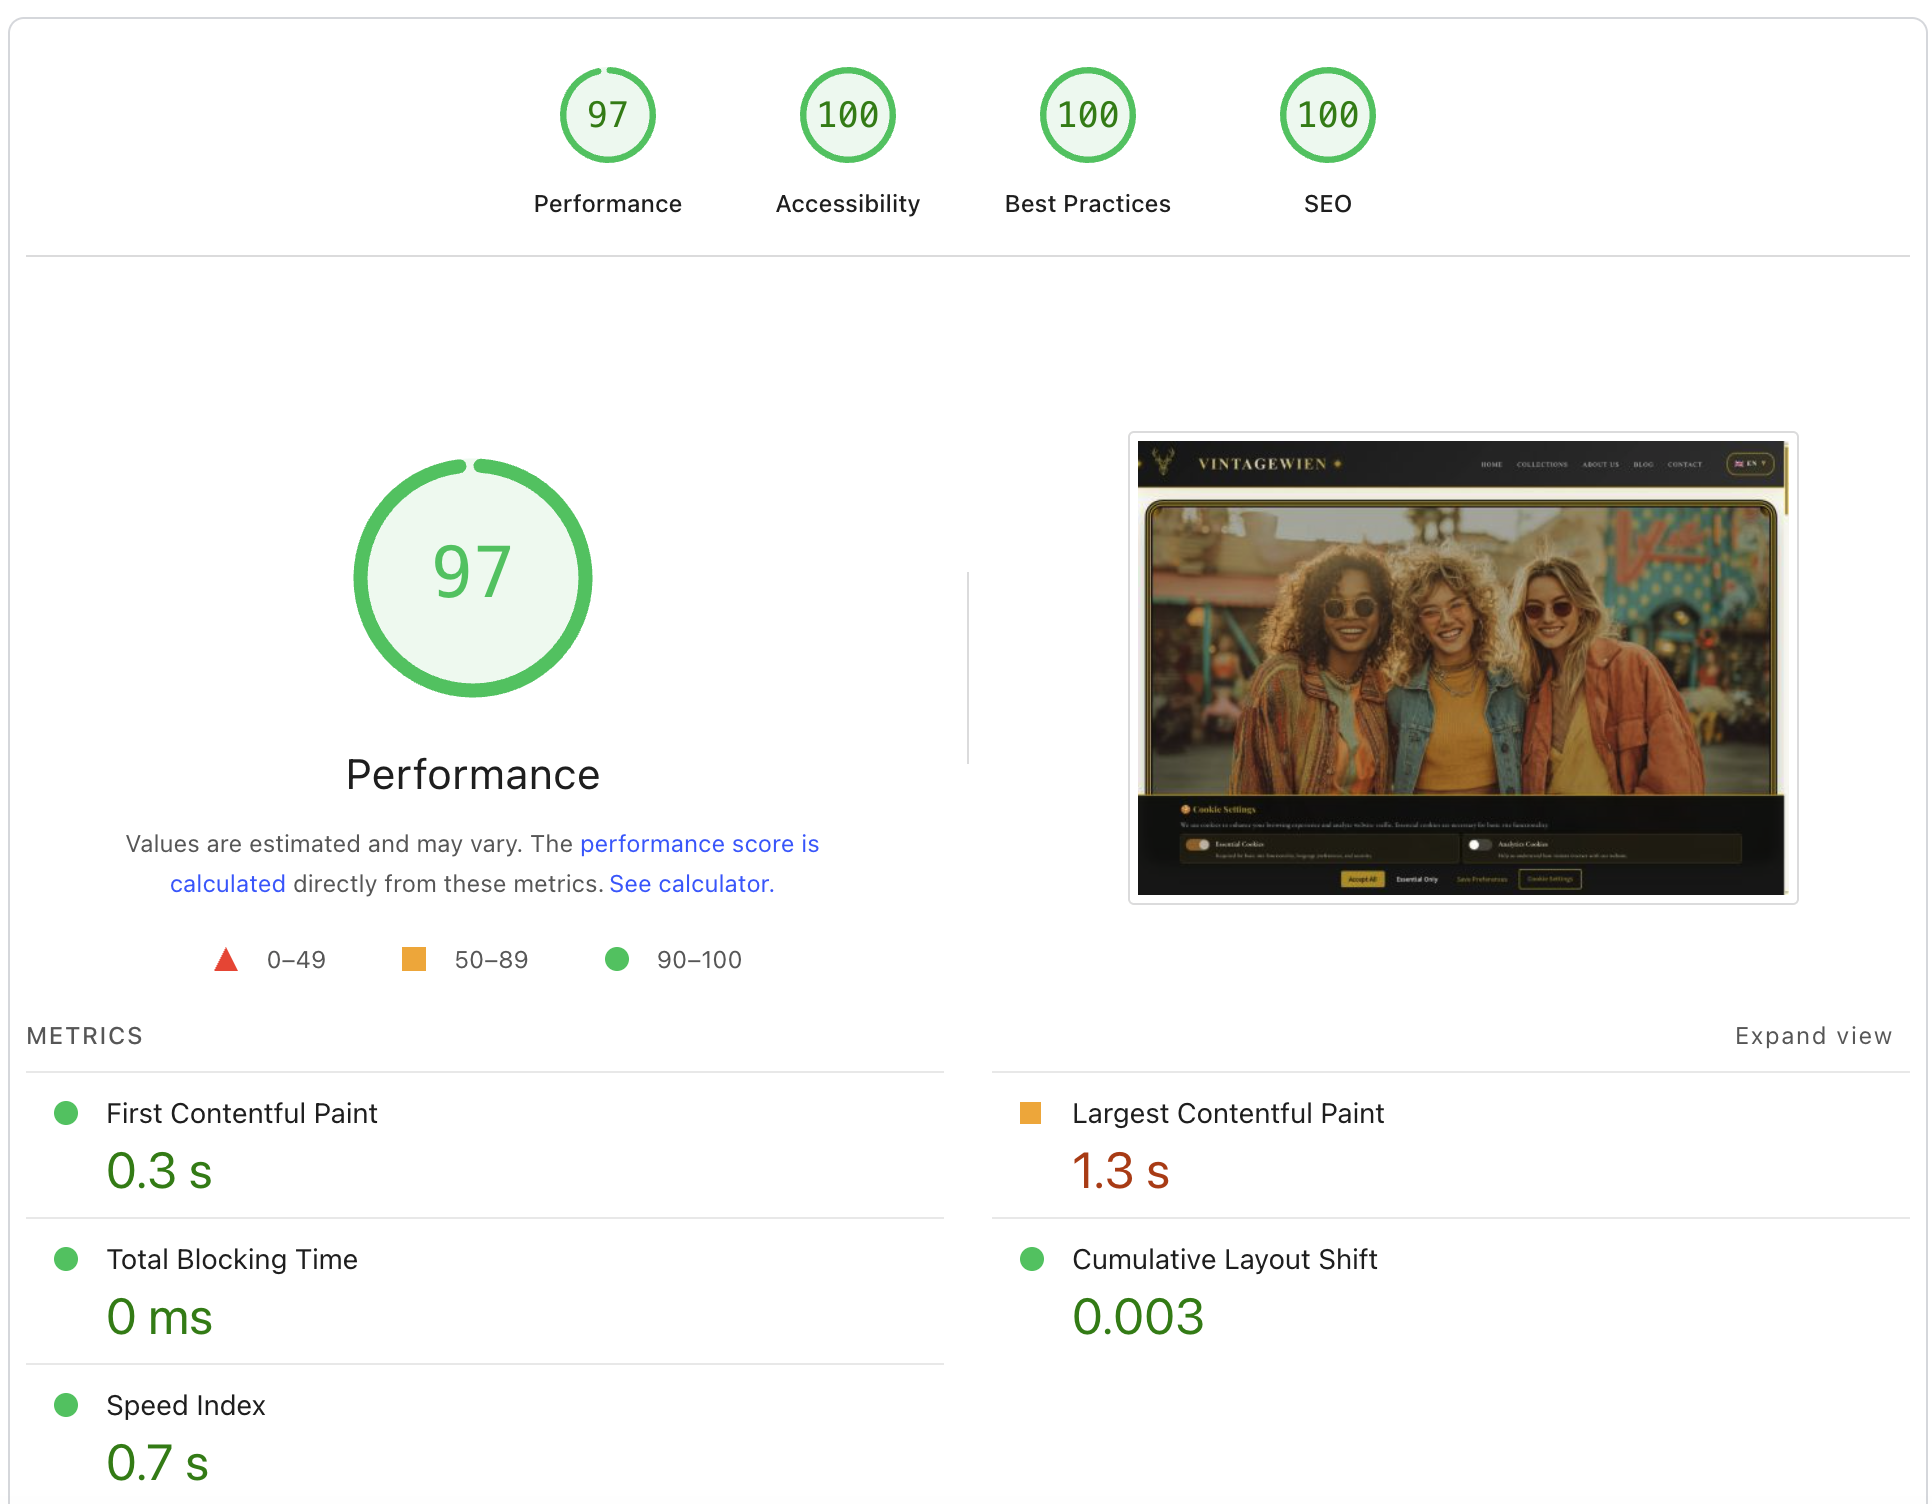This screenshot has height=1504, width=1932.
Task: Click the Cookie Settings cookie icon
Action: [1185, 810]
